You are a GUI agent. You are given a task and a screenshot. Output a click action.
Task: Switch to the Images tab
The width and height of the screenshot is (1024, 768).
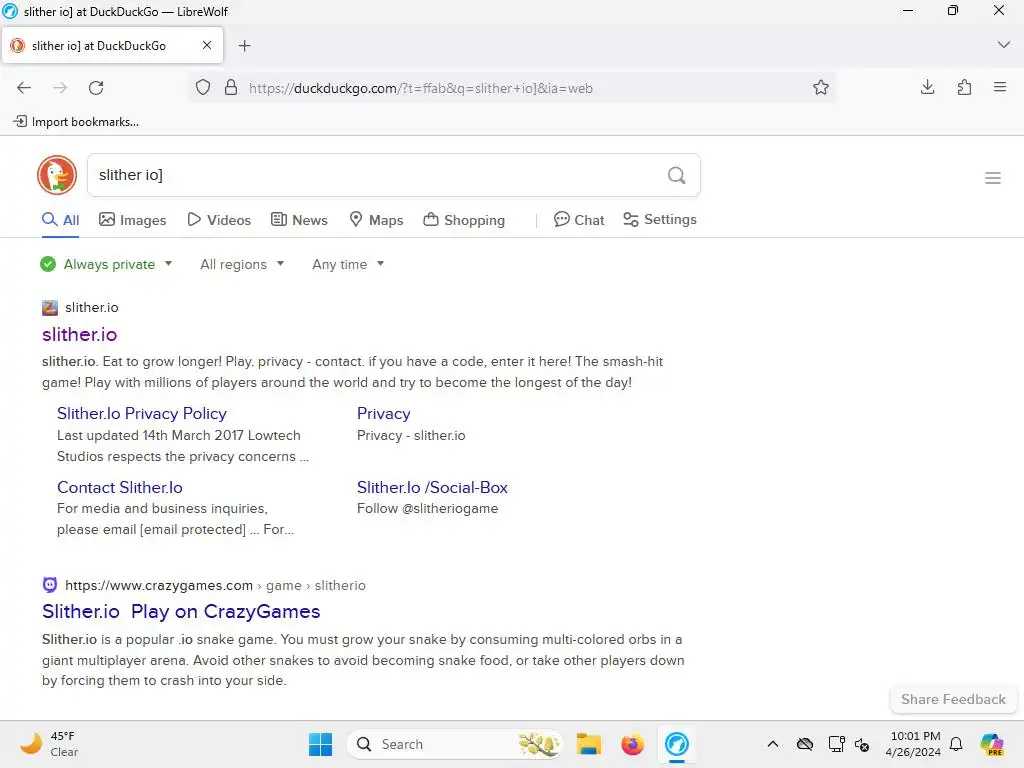pos(133,220)
